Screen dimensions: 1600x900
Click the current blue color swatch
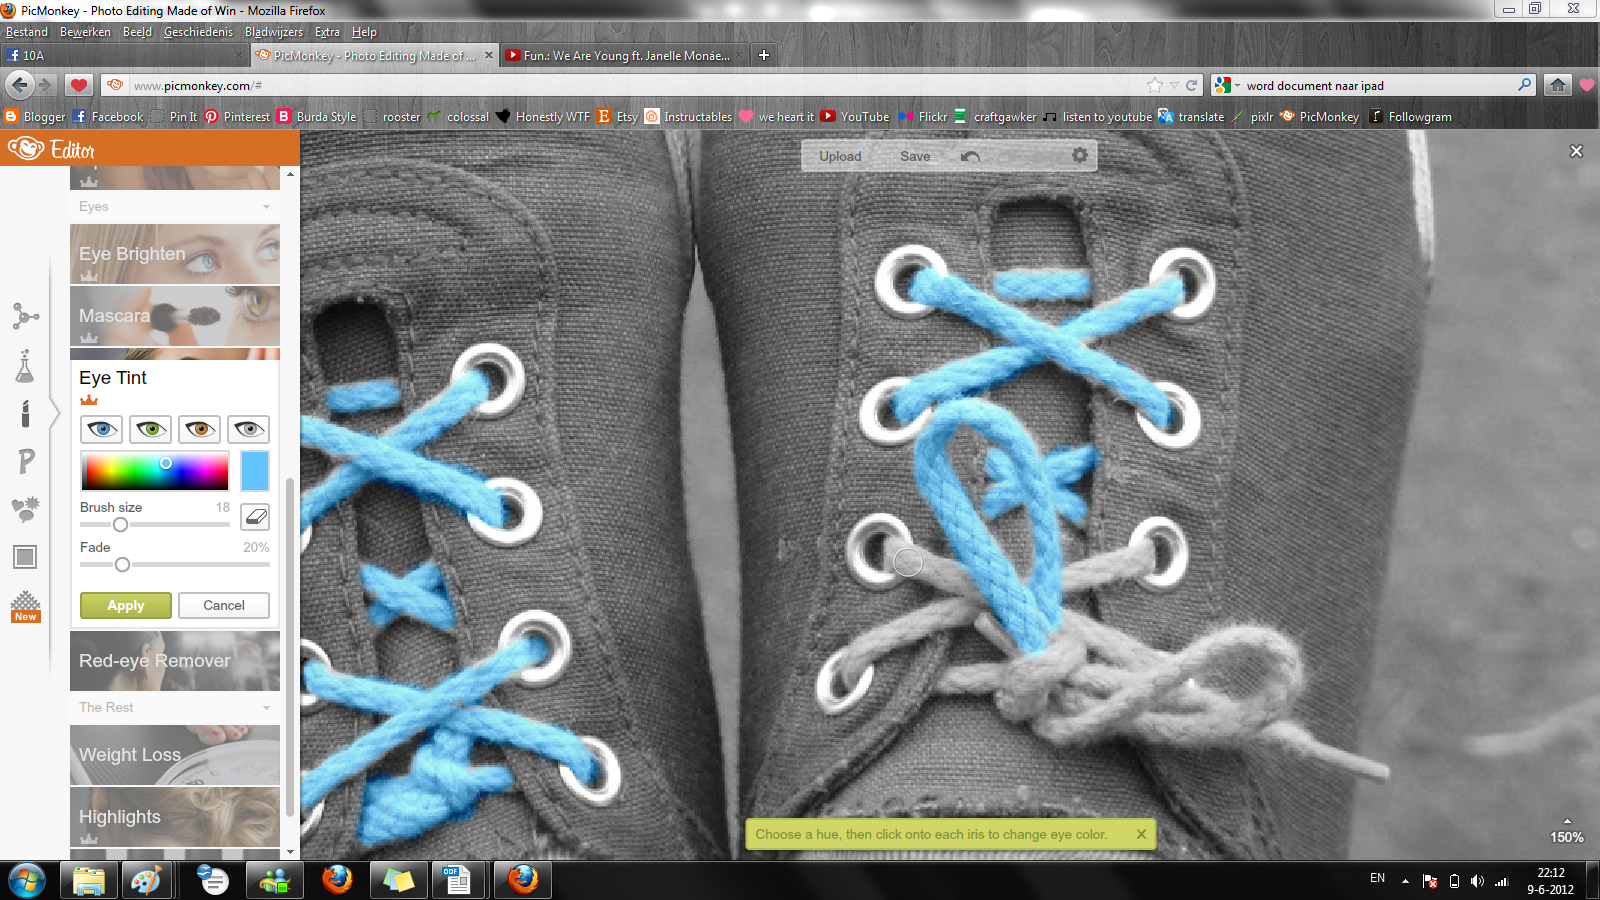255,471
